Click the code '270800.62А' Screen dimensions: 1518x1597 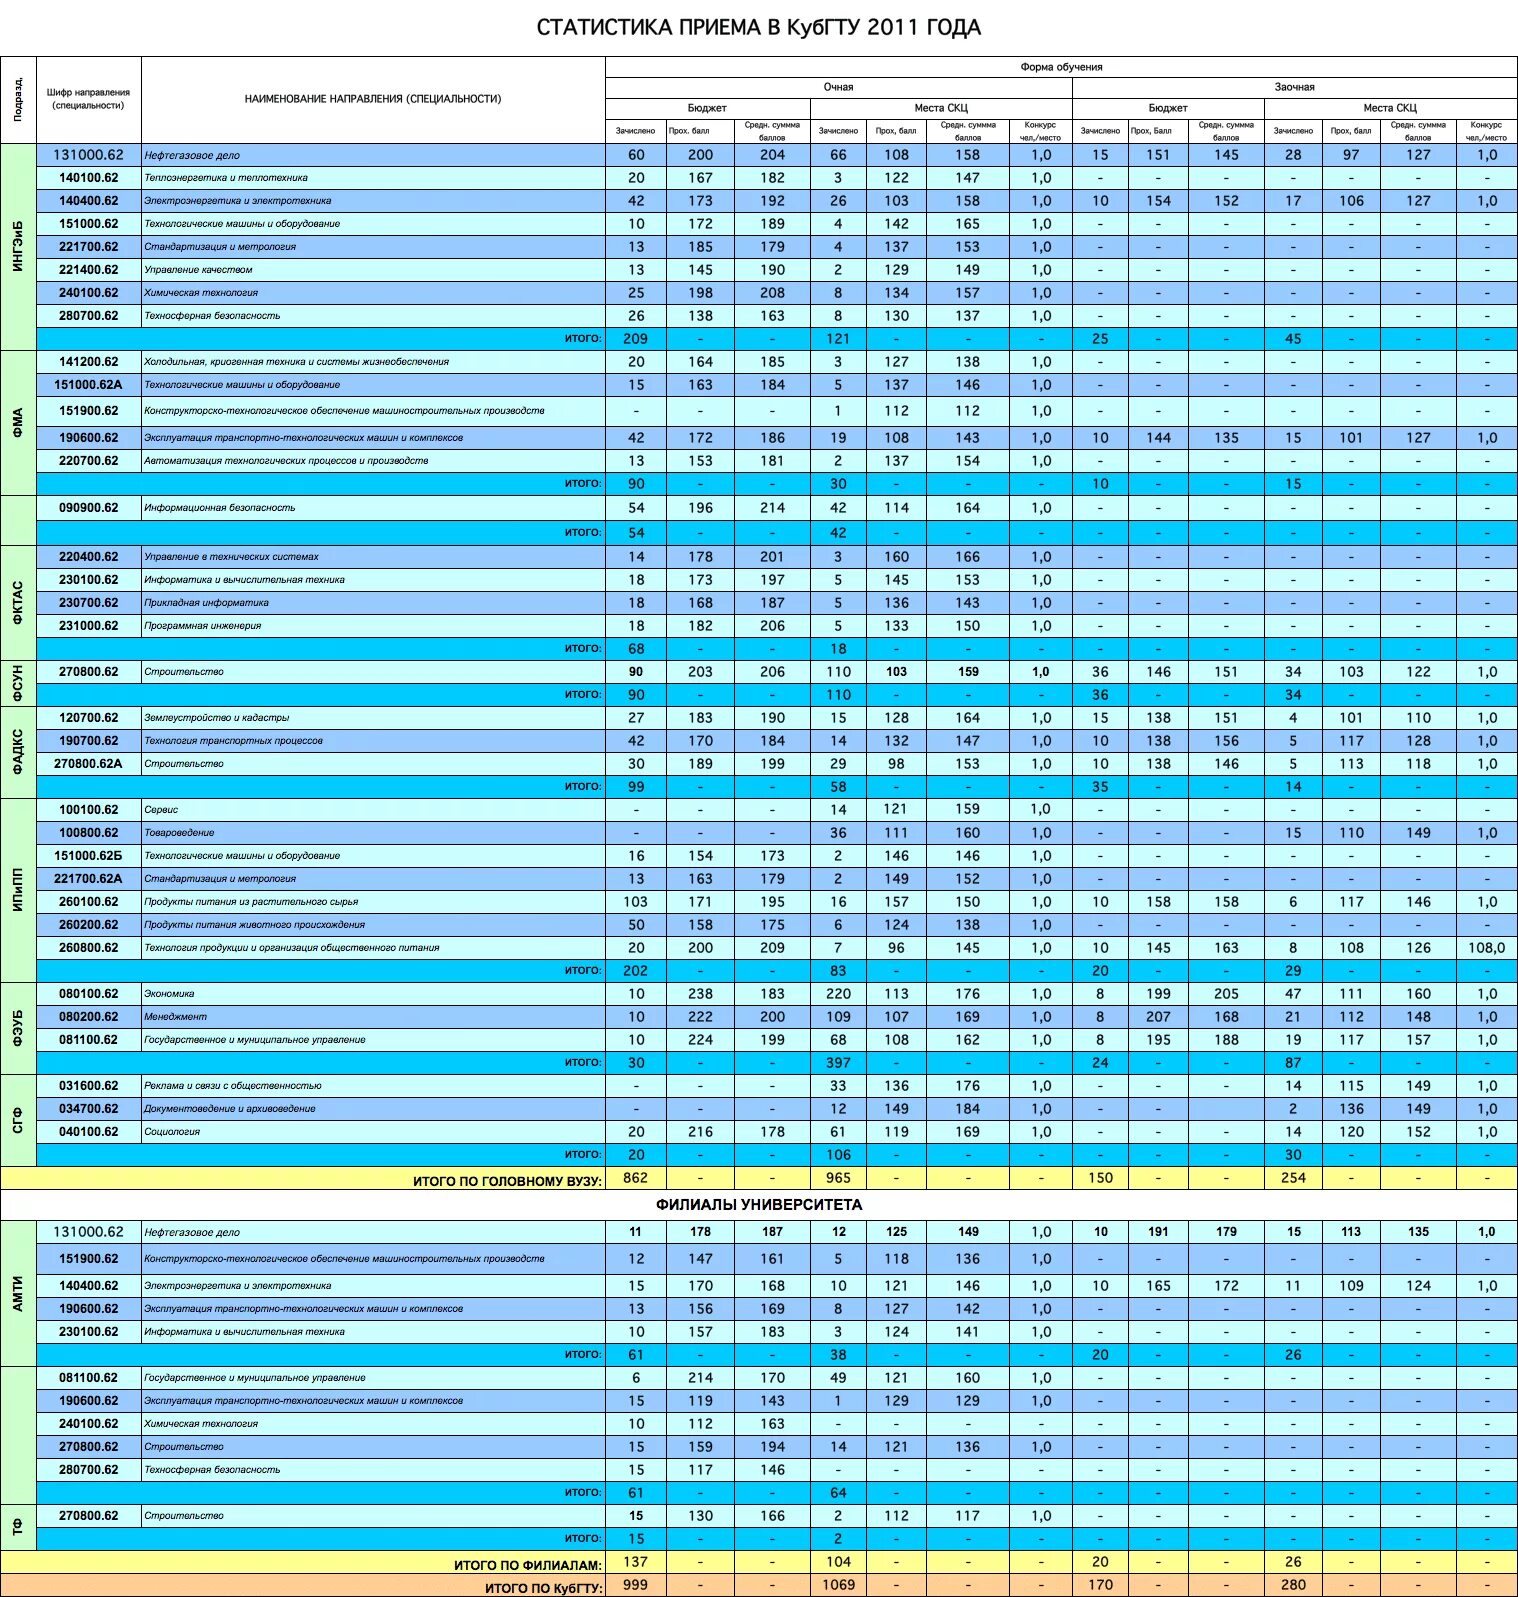tap(90, 764)
